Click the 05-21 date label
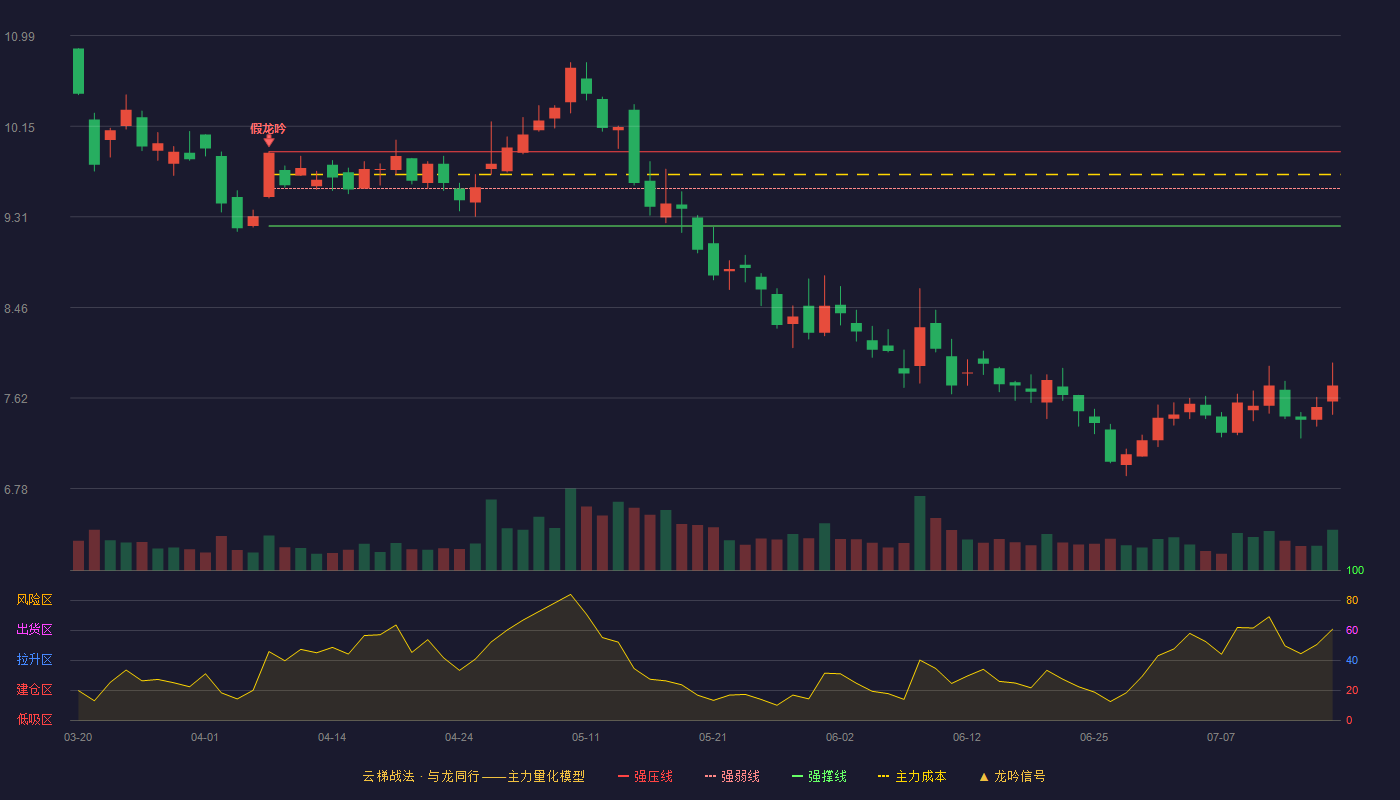 (x=713, y=737)
